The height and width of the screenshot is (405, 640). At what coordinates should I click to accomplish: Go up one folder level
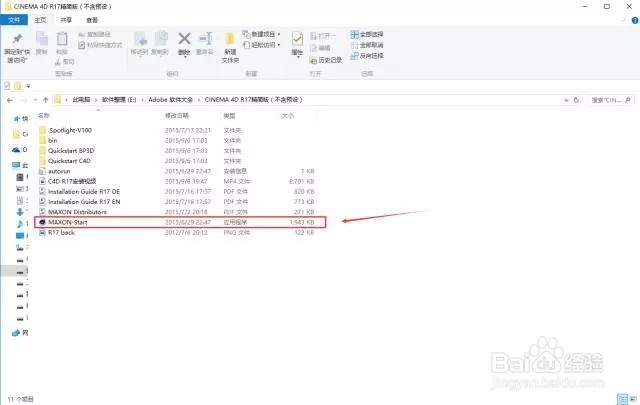(45, 100)
